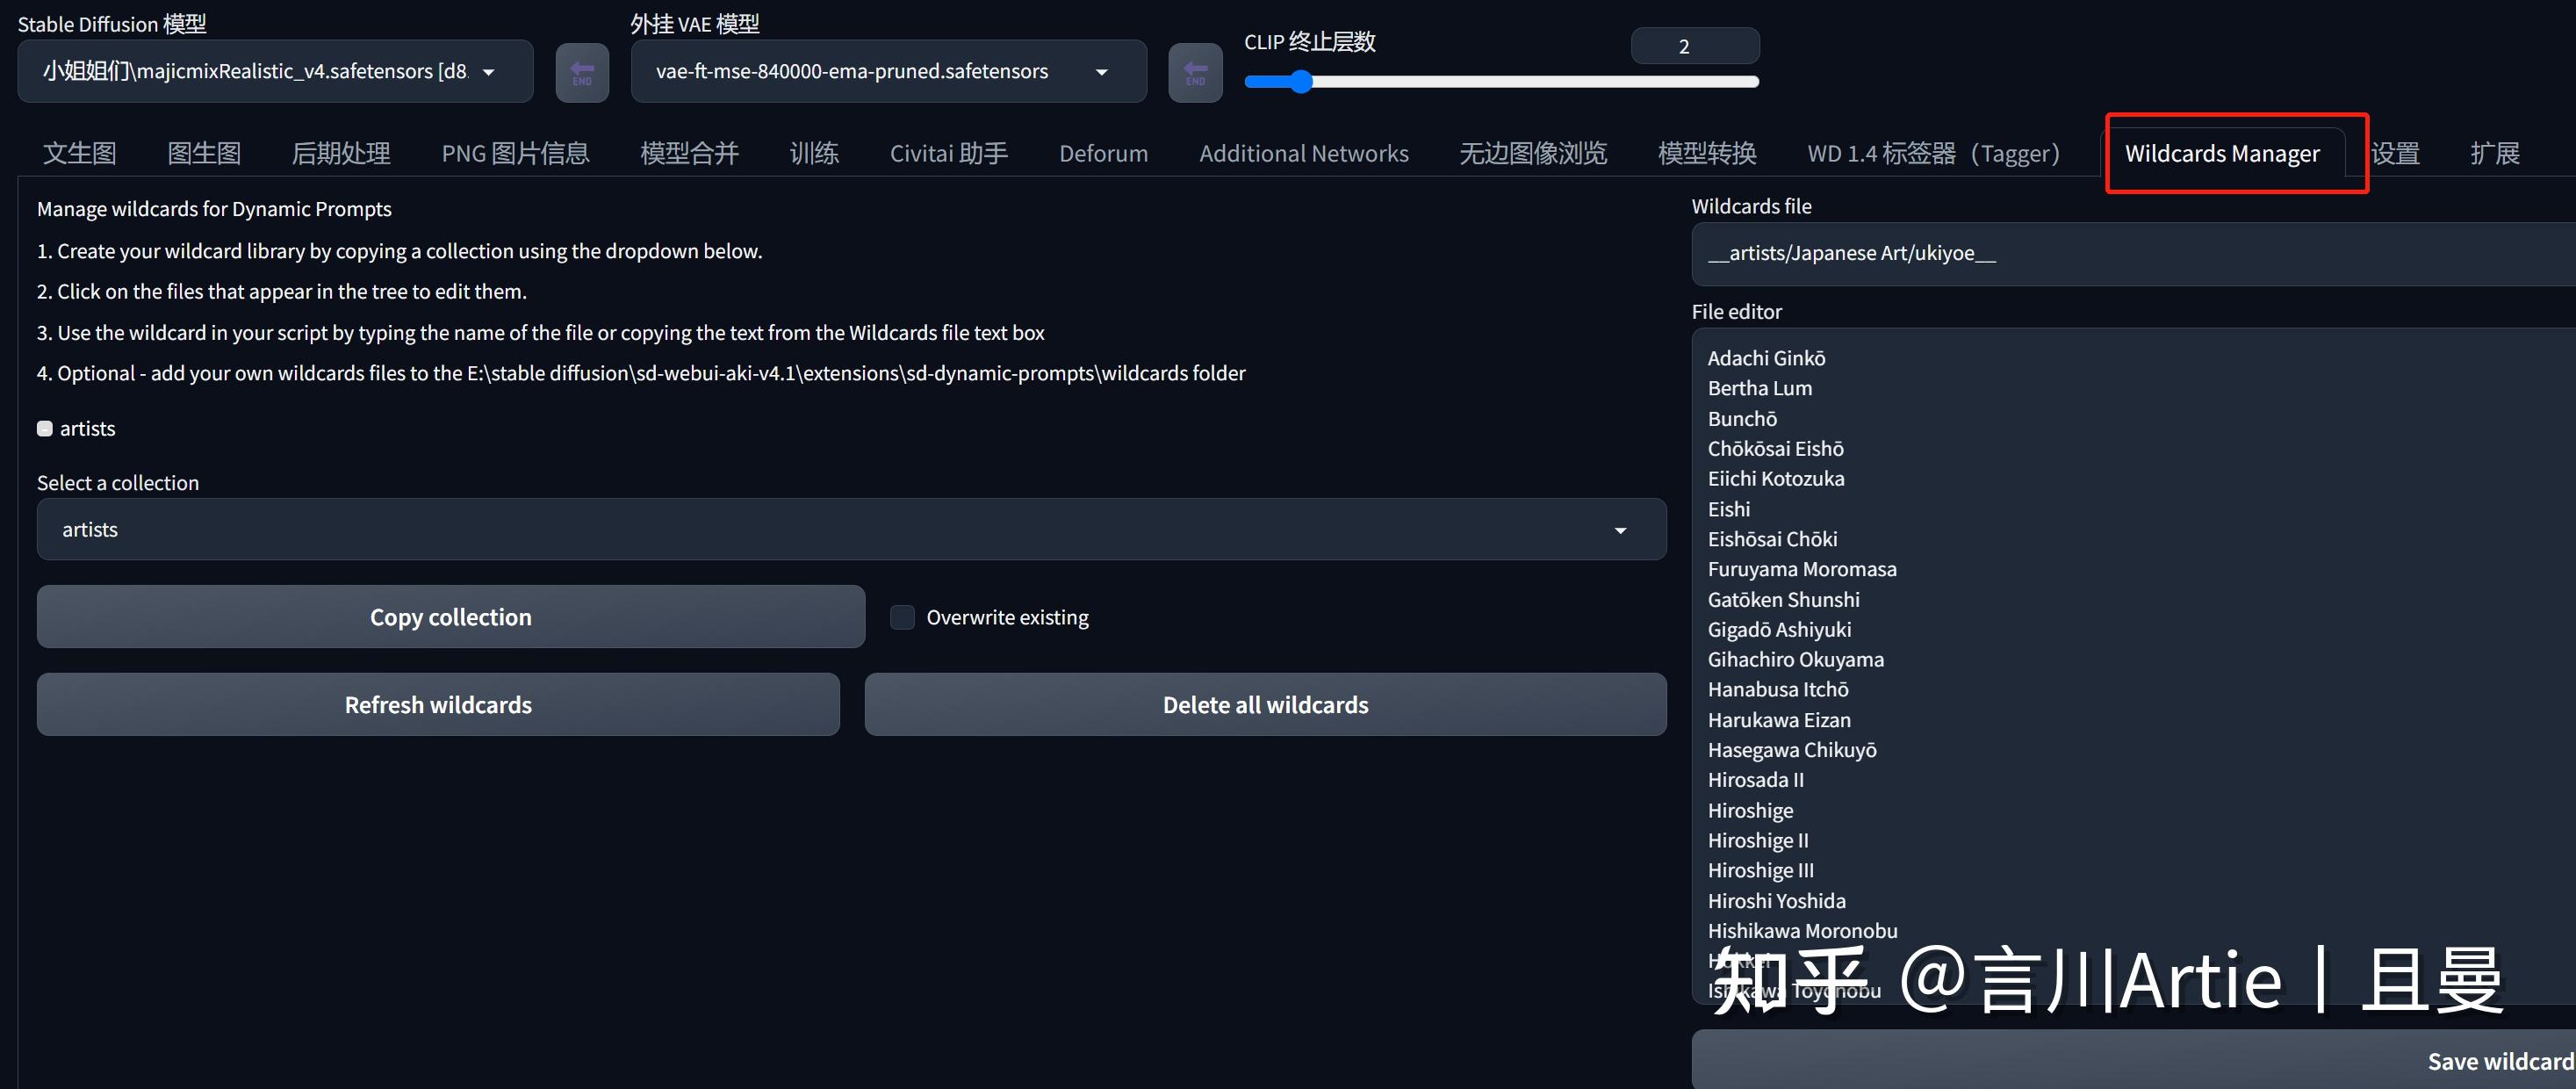2576x1089 pixels.
Task: Enable the Overwrite existing checkbox
Action: click(x=901, y=617)
